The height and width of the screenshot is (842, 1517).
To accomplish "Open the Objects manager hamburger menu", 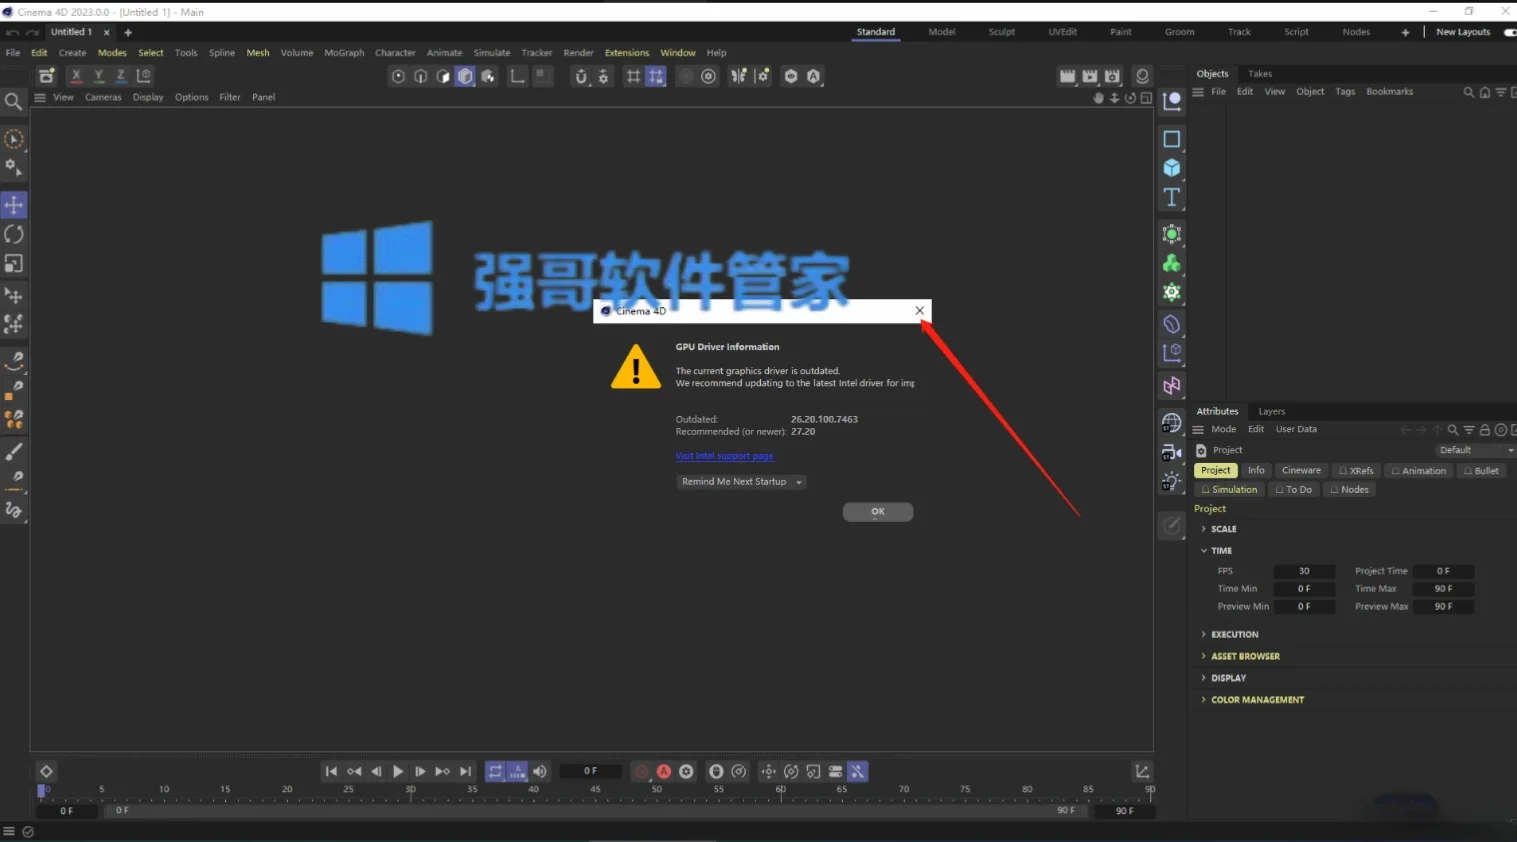I will pos(1198,92).
